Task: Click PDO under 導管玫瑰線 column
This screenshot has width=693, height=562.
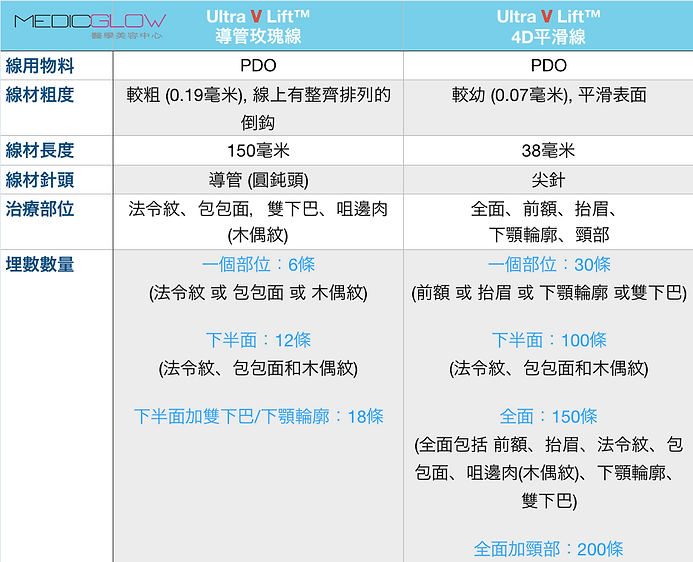Action: tap(258, 66)
